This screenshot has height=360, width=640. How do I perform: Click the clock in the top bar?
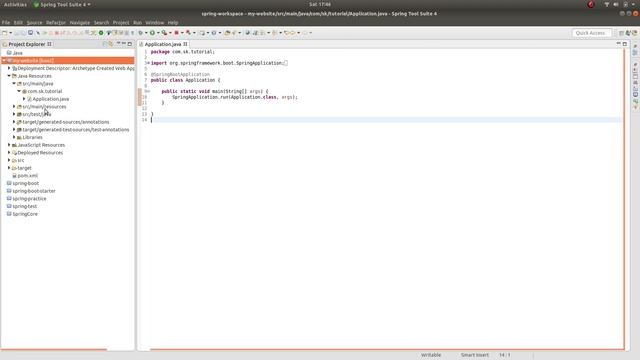(320, 4)
